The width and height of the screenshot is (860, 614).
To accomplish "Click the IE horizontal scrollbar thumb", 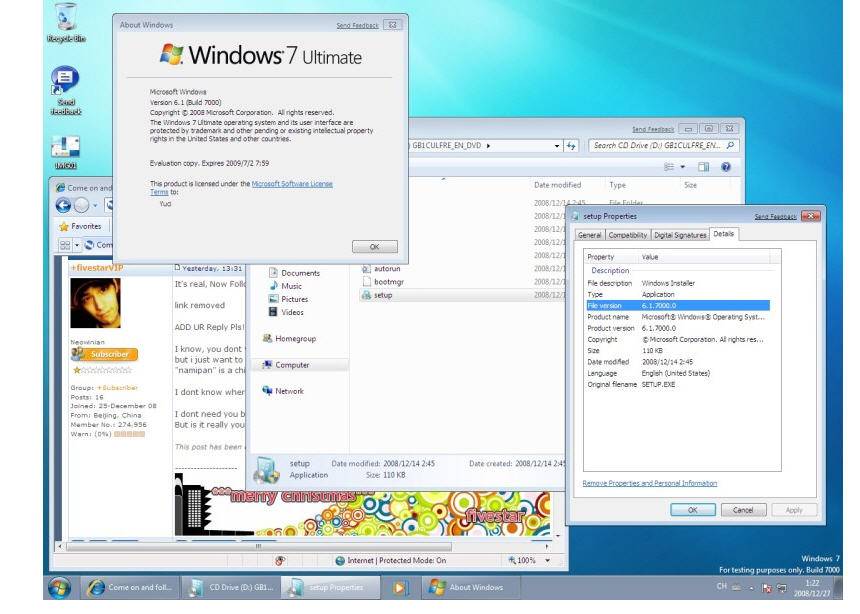I will (x=258, y=547).
